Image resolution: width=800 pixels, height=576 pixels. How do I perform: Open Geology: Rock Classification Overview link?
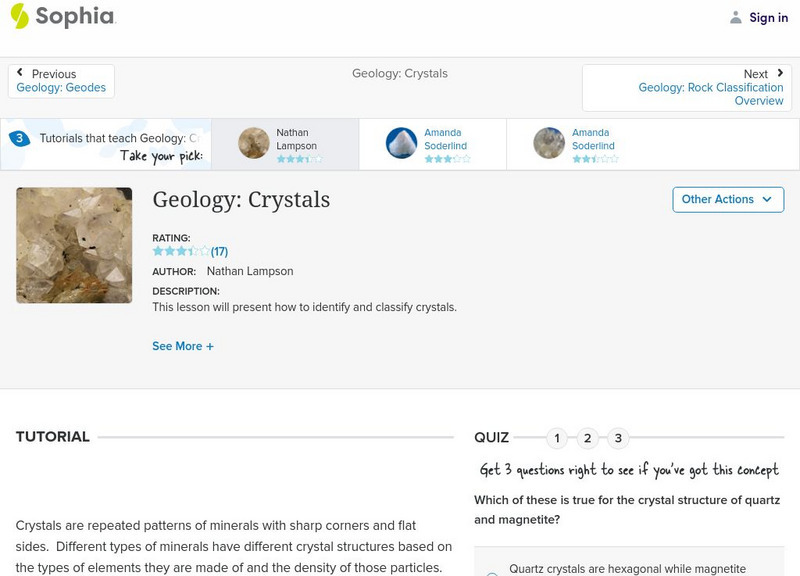[711, 94]
